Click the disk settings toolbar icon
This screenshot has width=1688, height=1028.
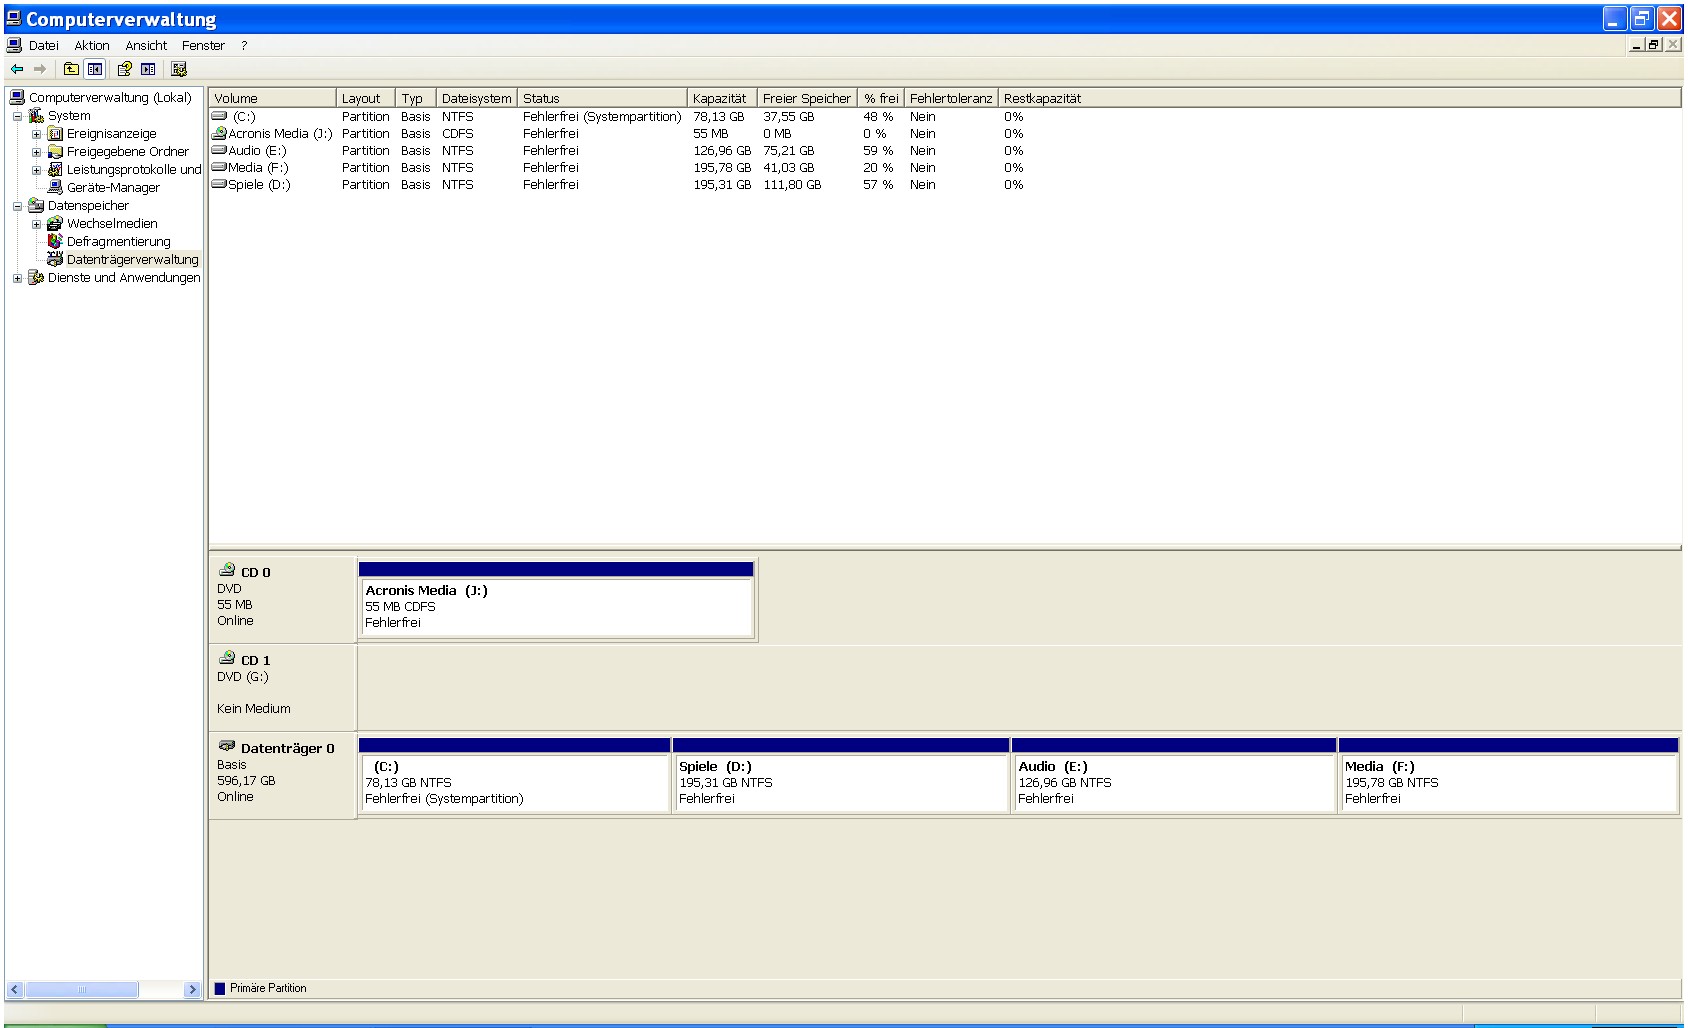pyautogui.click(x=179, y=69)
